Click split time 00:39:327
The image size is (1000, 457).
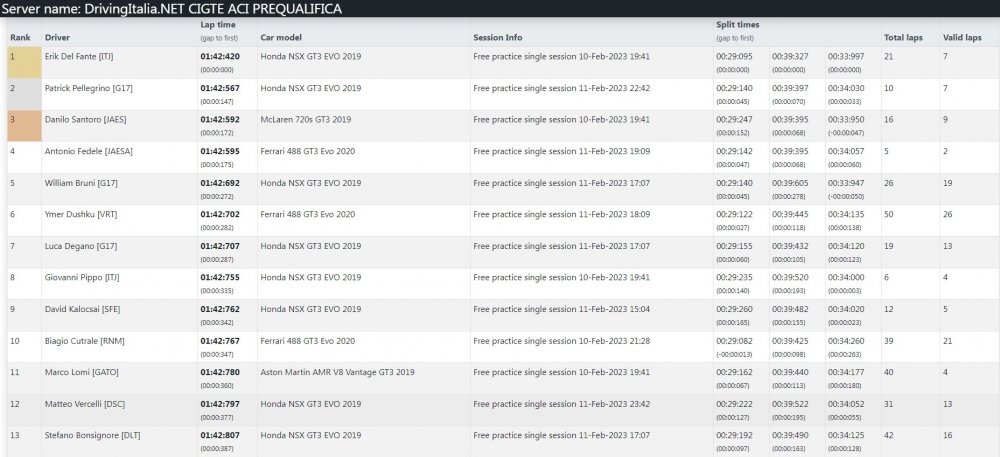790,57
